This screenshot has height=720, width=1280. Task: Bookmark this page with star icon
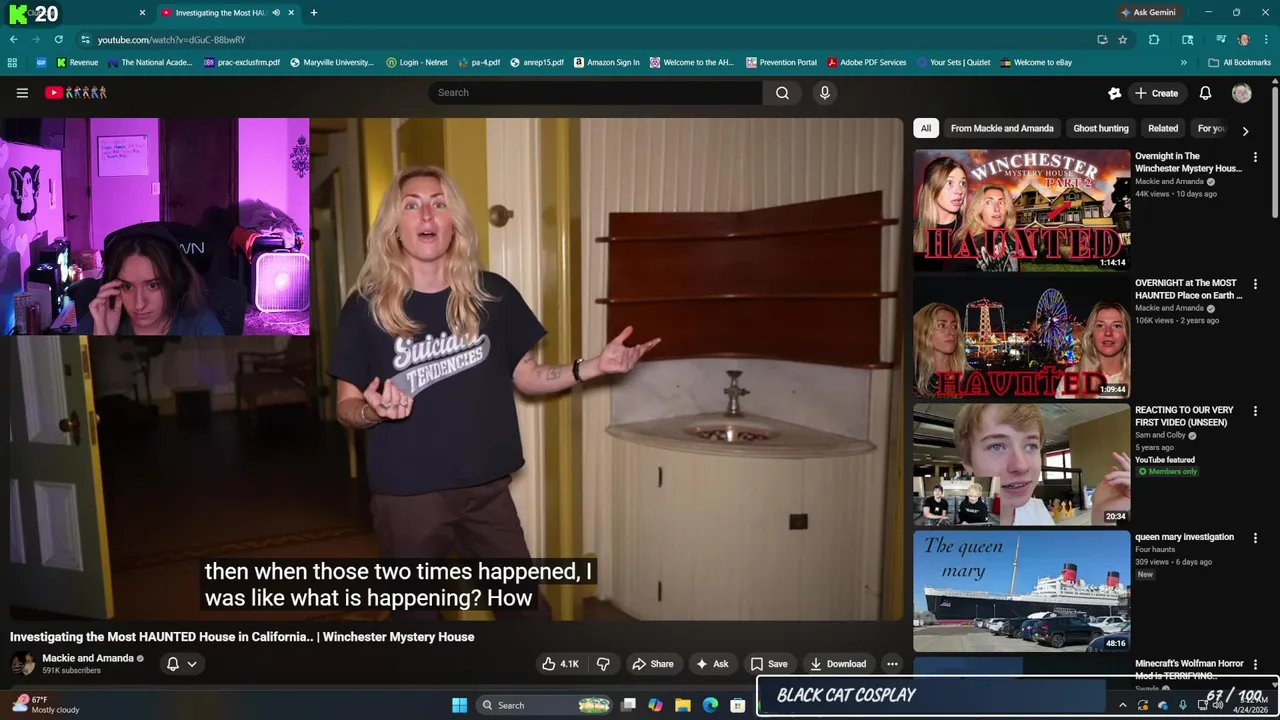[x=1122, y=39]
